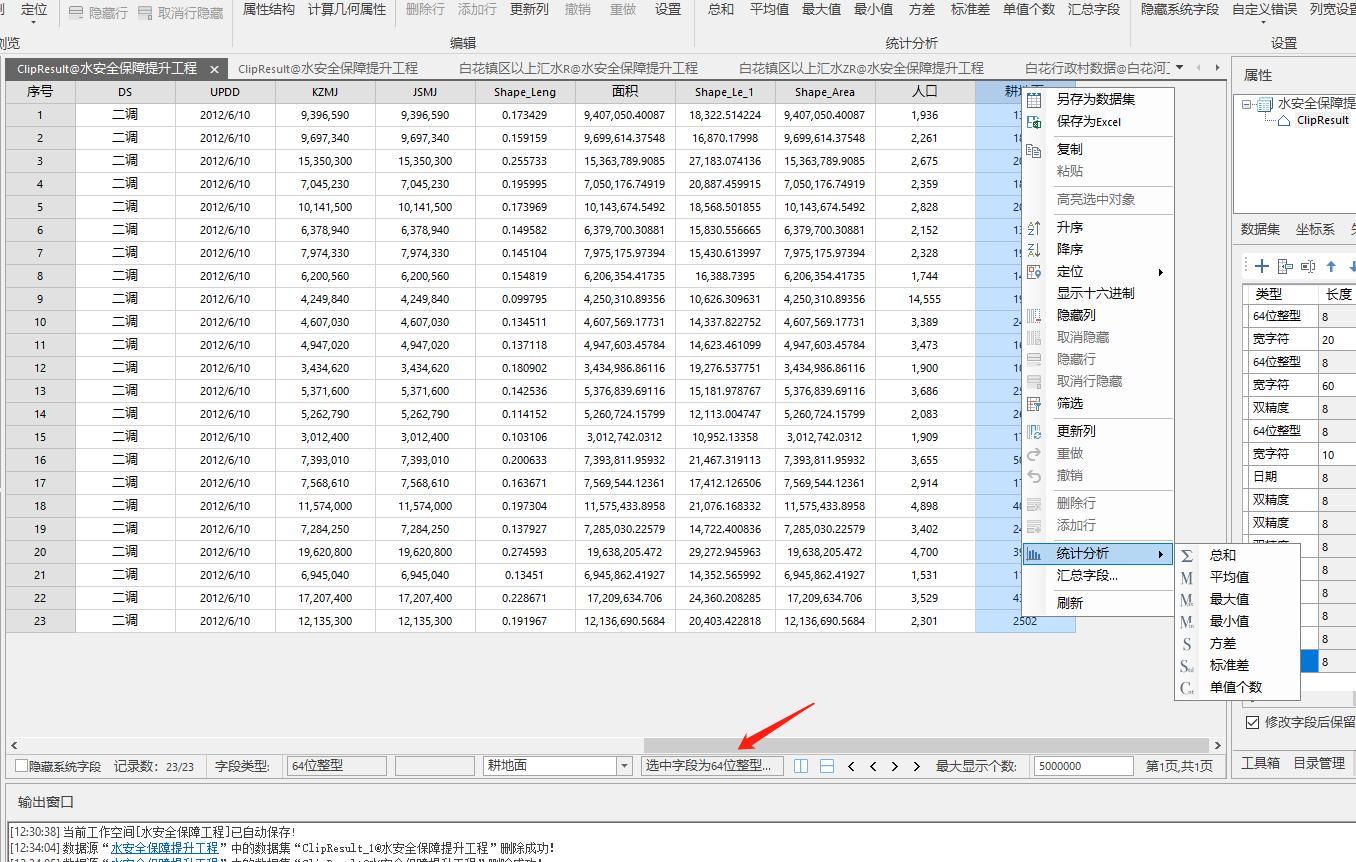1356x862 pixels.
Task: Open the 目录管理 panel tab
Action: (x=1319, y=763)
